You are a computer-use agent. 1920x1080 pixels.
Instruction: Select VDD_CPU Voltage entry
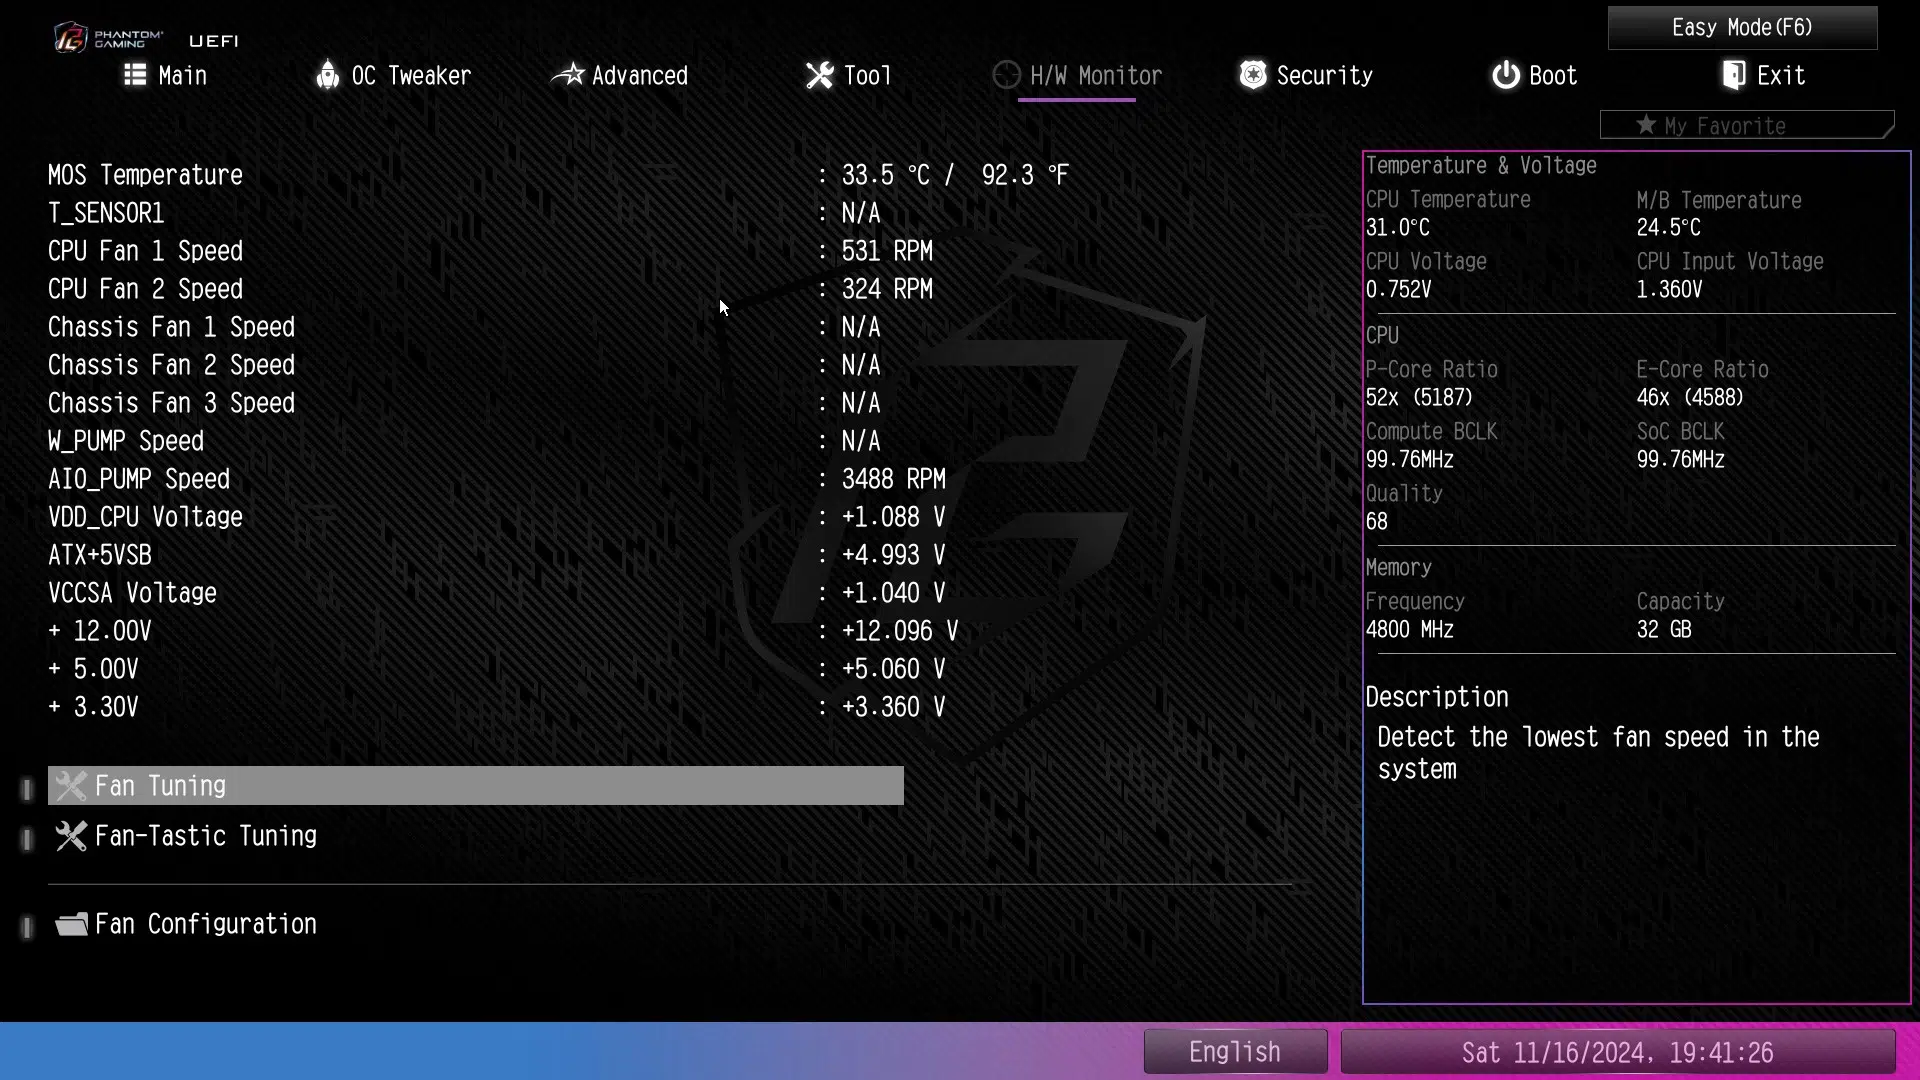pos(497,517)
